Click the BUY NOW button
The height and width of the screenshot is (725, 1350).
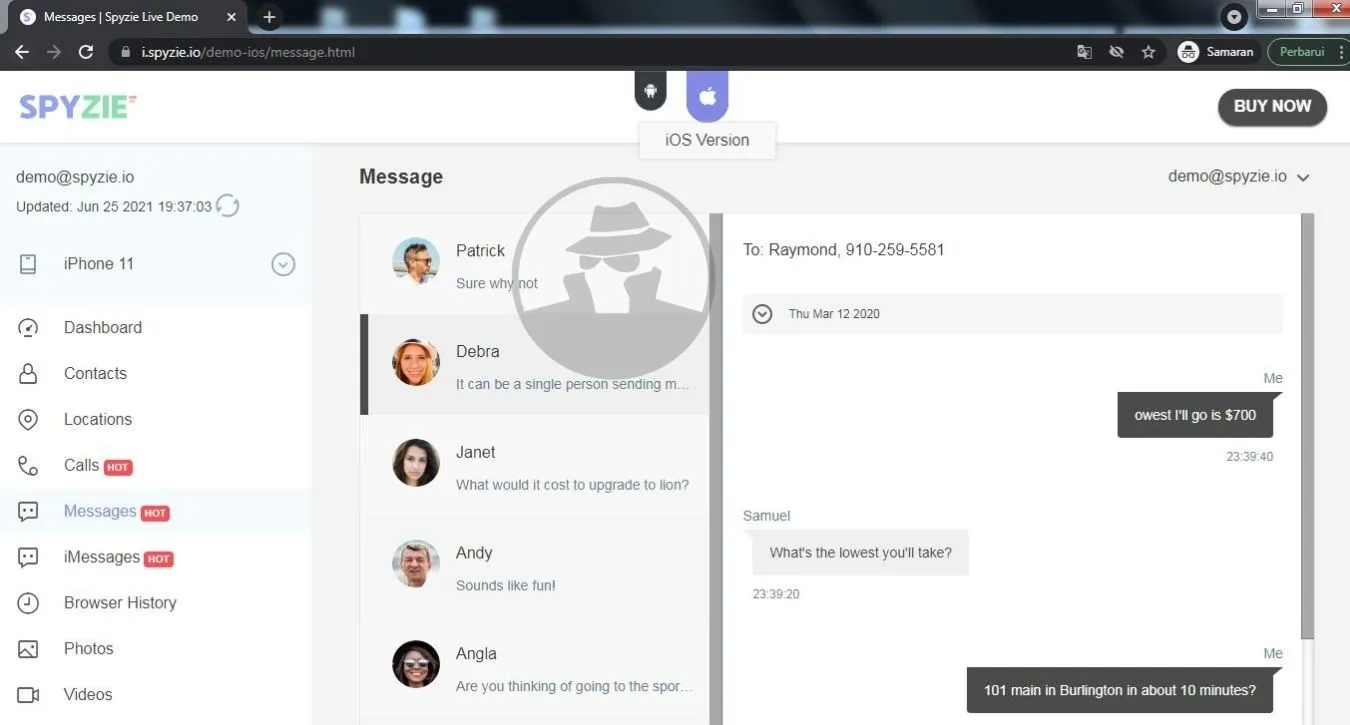[x=1272, y=107]
